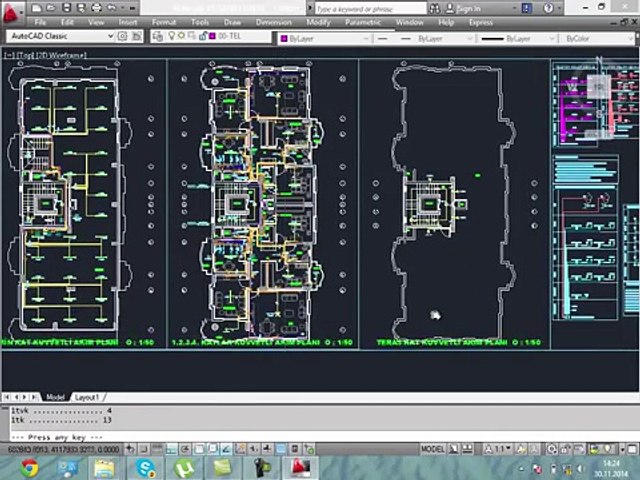Toggle the MODEL space button in status bar
The width and height of the screenshot is (640, 480).
click(432, 450)
